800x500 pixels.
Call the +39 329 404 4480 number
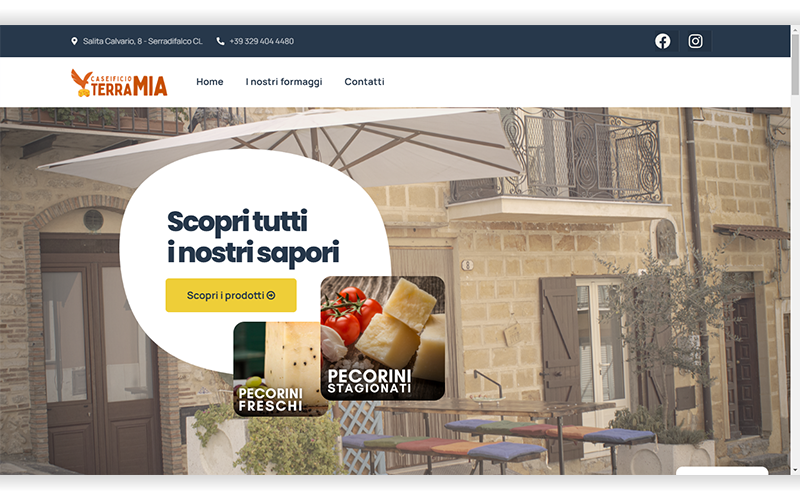click(x=261, y=41)
